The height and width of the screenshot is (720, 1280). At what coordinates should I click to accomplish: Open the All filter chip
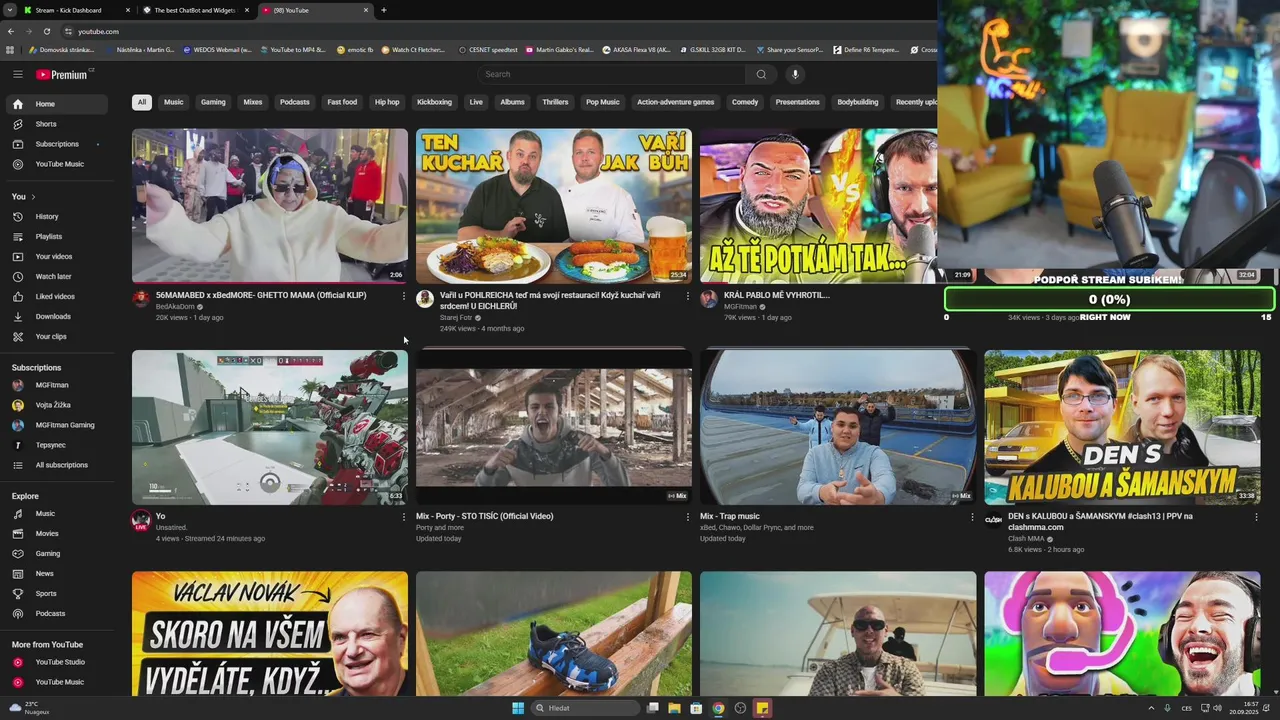point(142,102)
